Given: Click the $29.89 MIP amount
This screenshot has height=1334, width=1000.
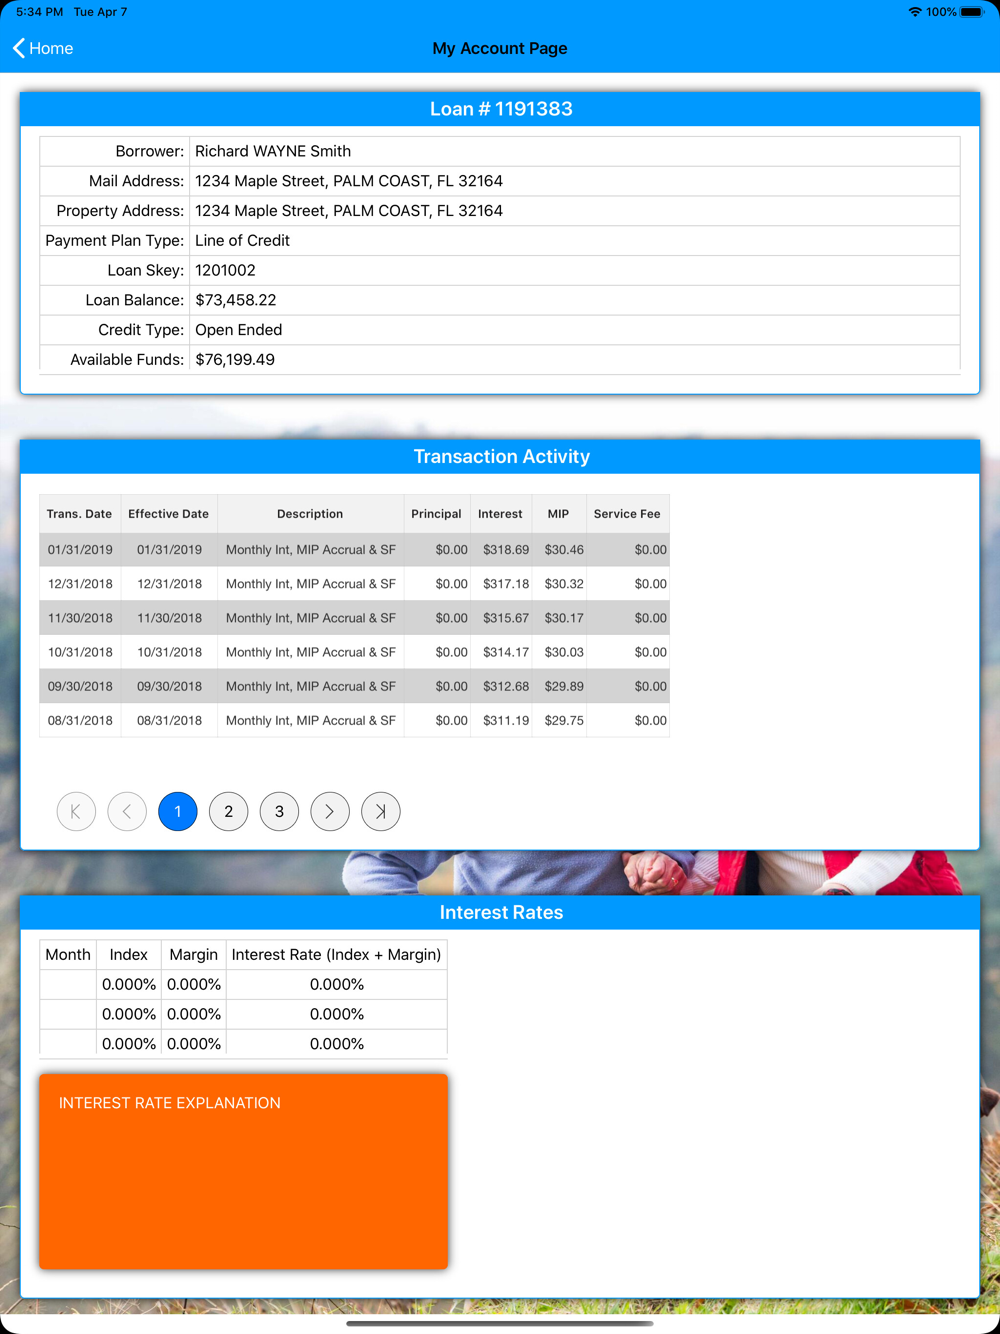Looking at the screenshot, I should pos(564,686).
